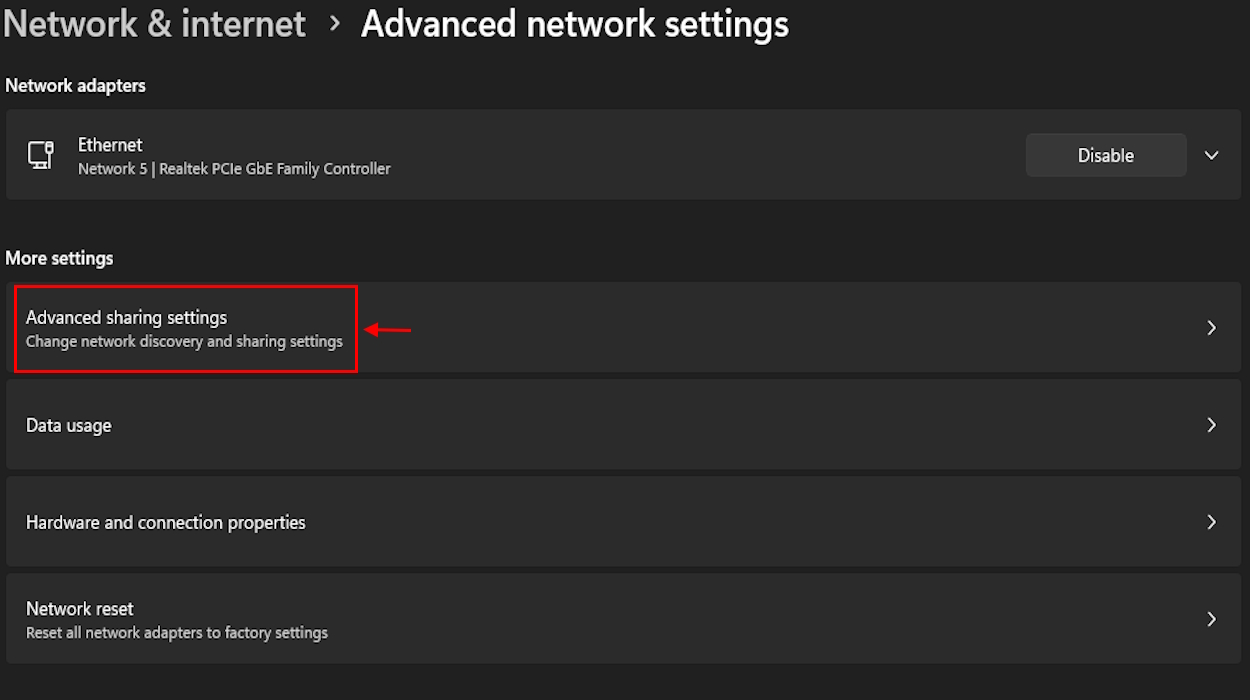Viewport: 1250px width, 700px height.
Task: Click the Network reset chevron
Action: tap(1211, 618)
